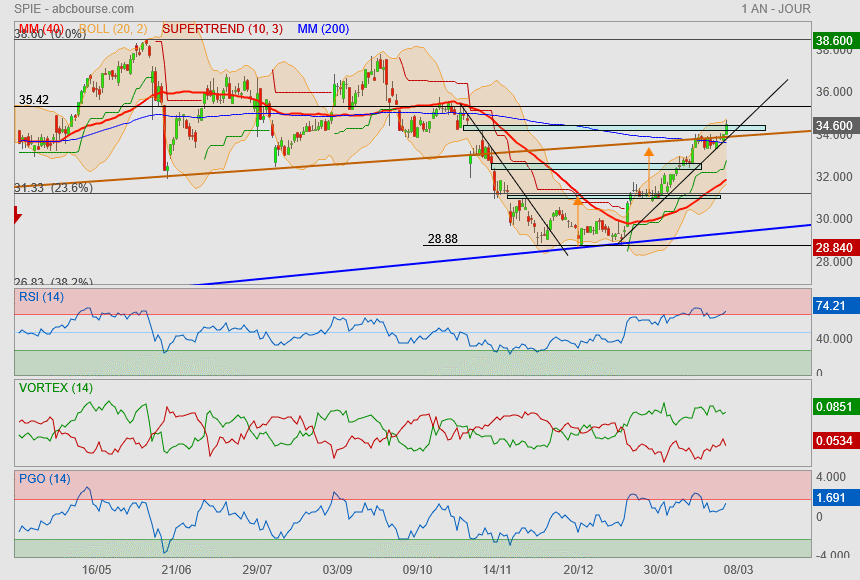Click the '1 AN - JOUR' period label
Viewport: 860px width, 580px height.
tap(776, 9)
